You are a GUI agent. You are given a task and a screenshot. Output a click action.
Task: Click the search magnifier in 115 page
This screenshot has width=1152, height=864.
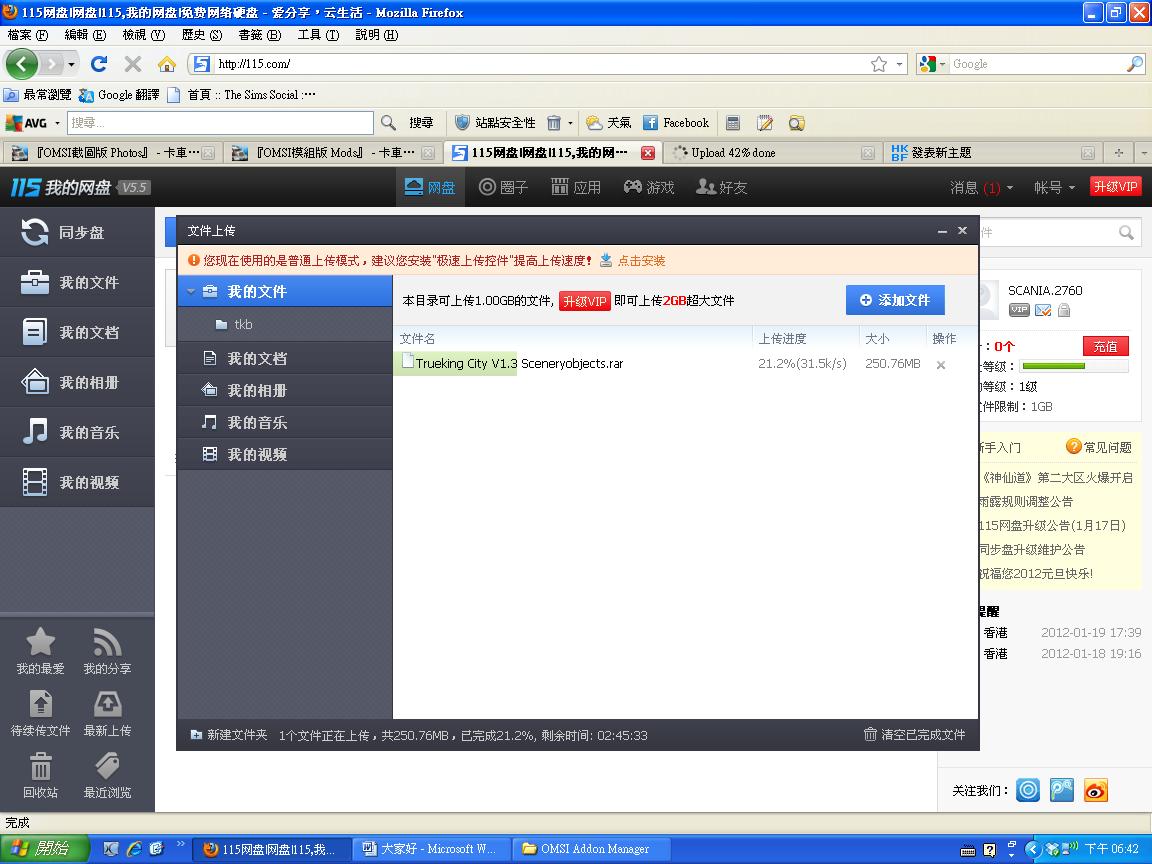1126,233
